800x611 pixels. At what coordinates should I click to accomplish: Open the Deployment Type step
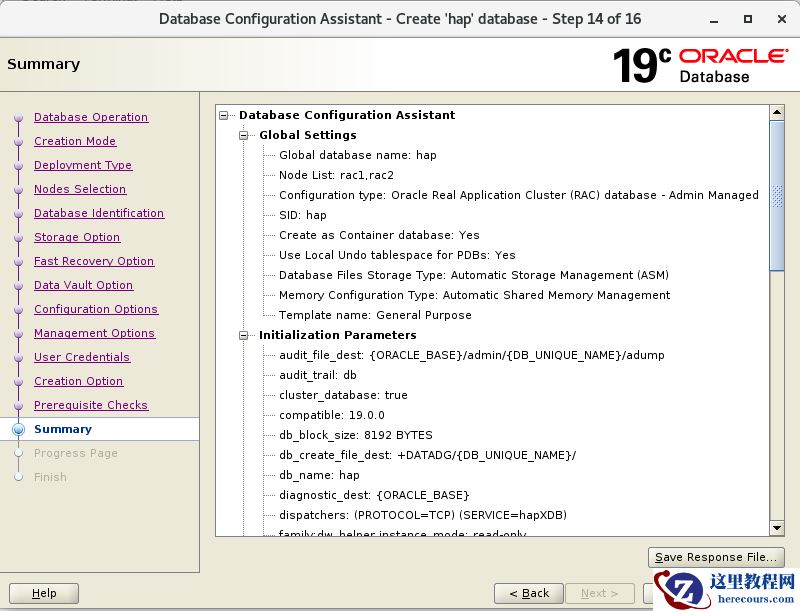pyautogui.click(x=83, y=165)
